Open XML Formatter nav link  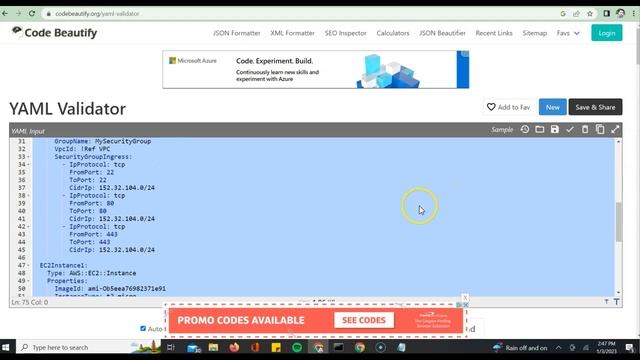coord(292,33)
